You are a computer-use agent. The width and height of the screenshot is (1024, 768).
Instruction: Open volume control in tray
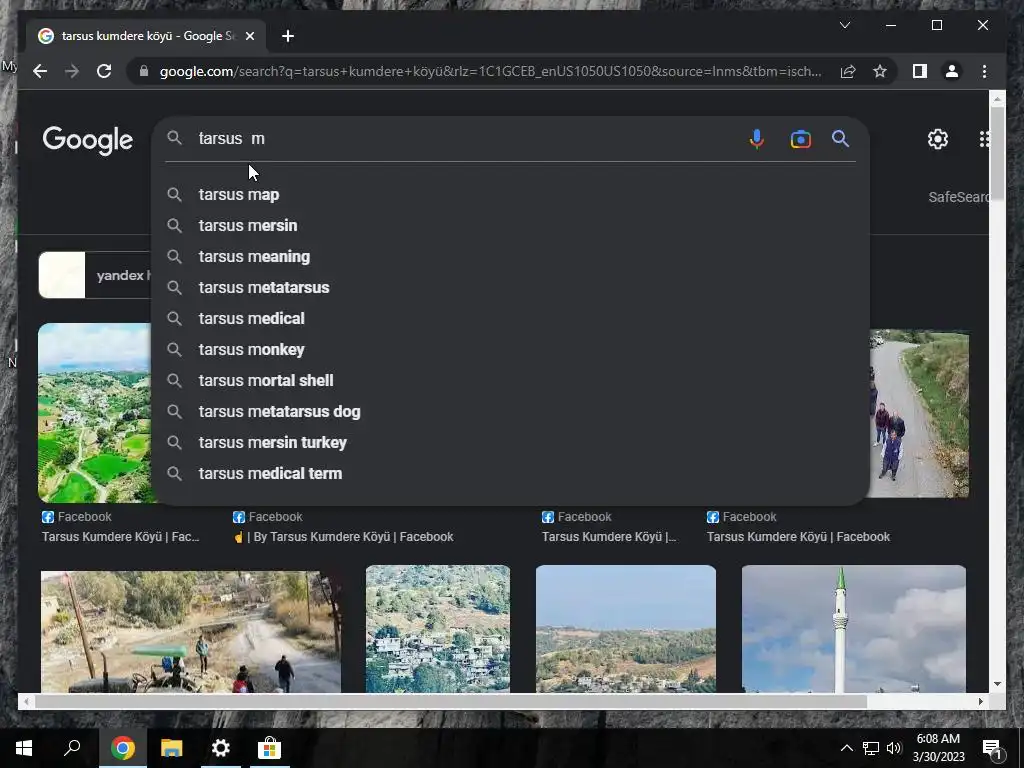894,748
